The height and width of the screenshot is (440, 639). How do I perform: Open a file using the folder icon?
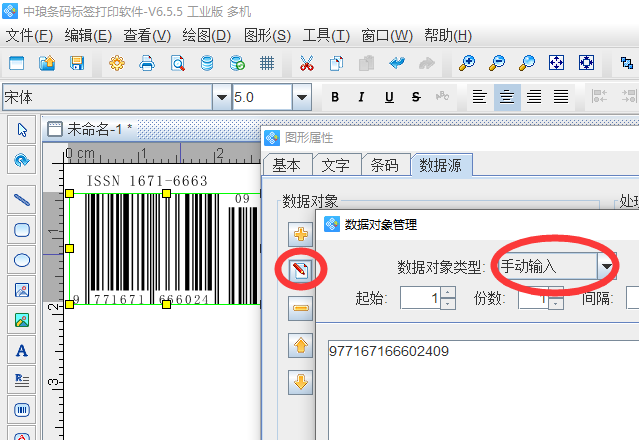(x=47, y=63)
